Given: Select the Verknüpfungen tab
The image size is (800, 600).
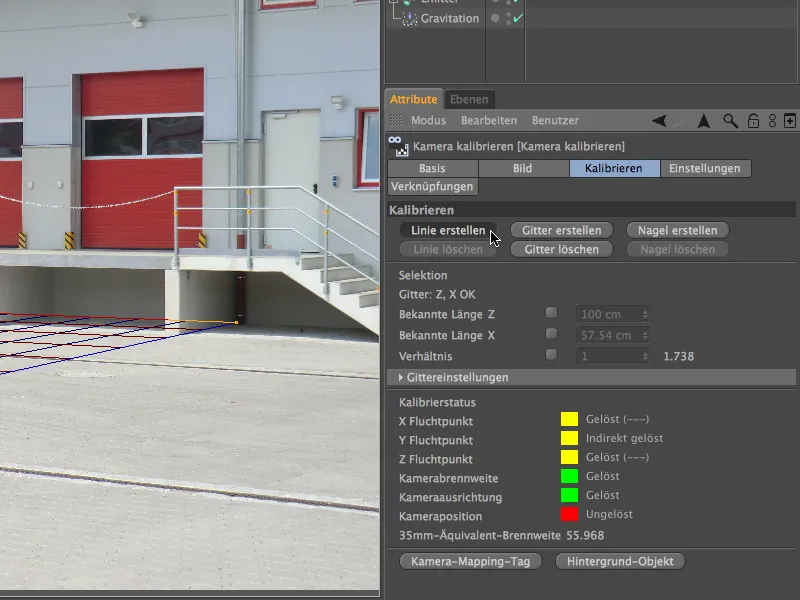Looking at the screenshot, I should [433, 186].
